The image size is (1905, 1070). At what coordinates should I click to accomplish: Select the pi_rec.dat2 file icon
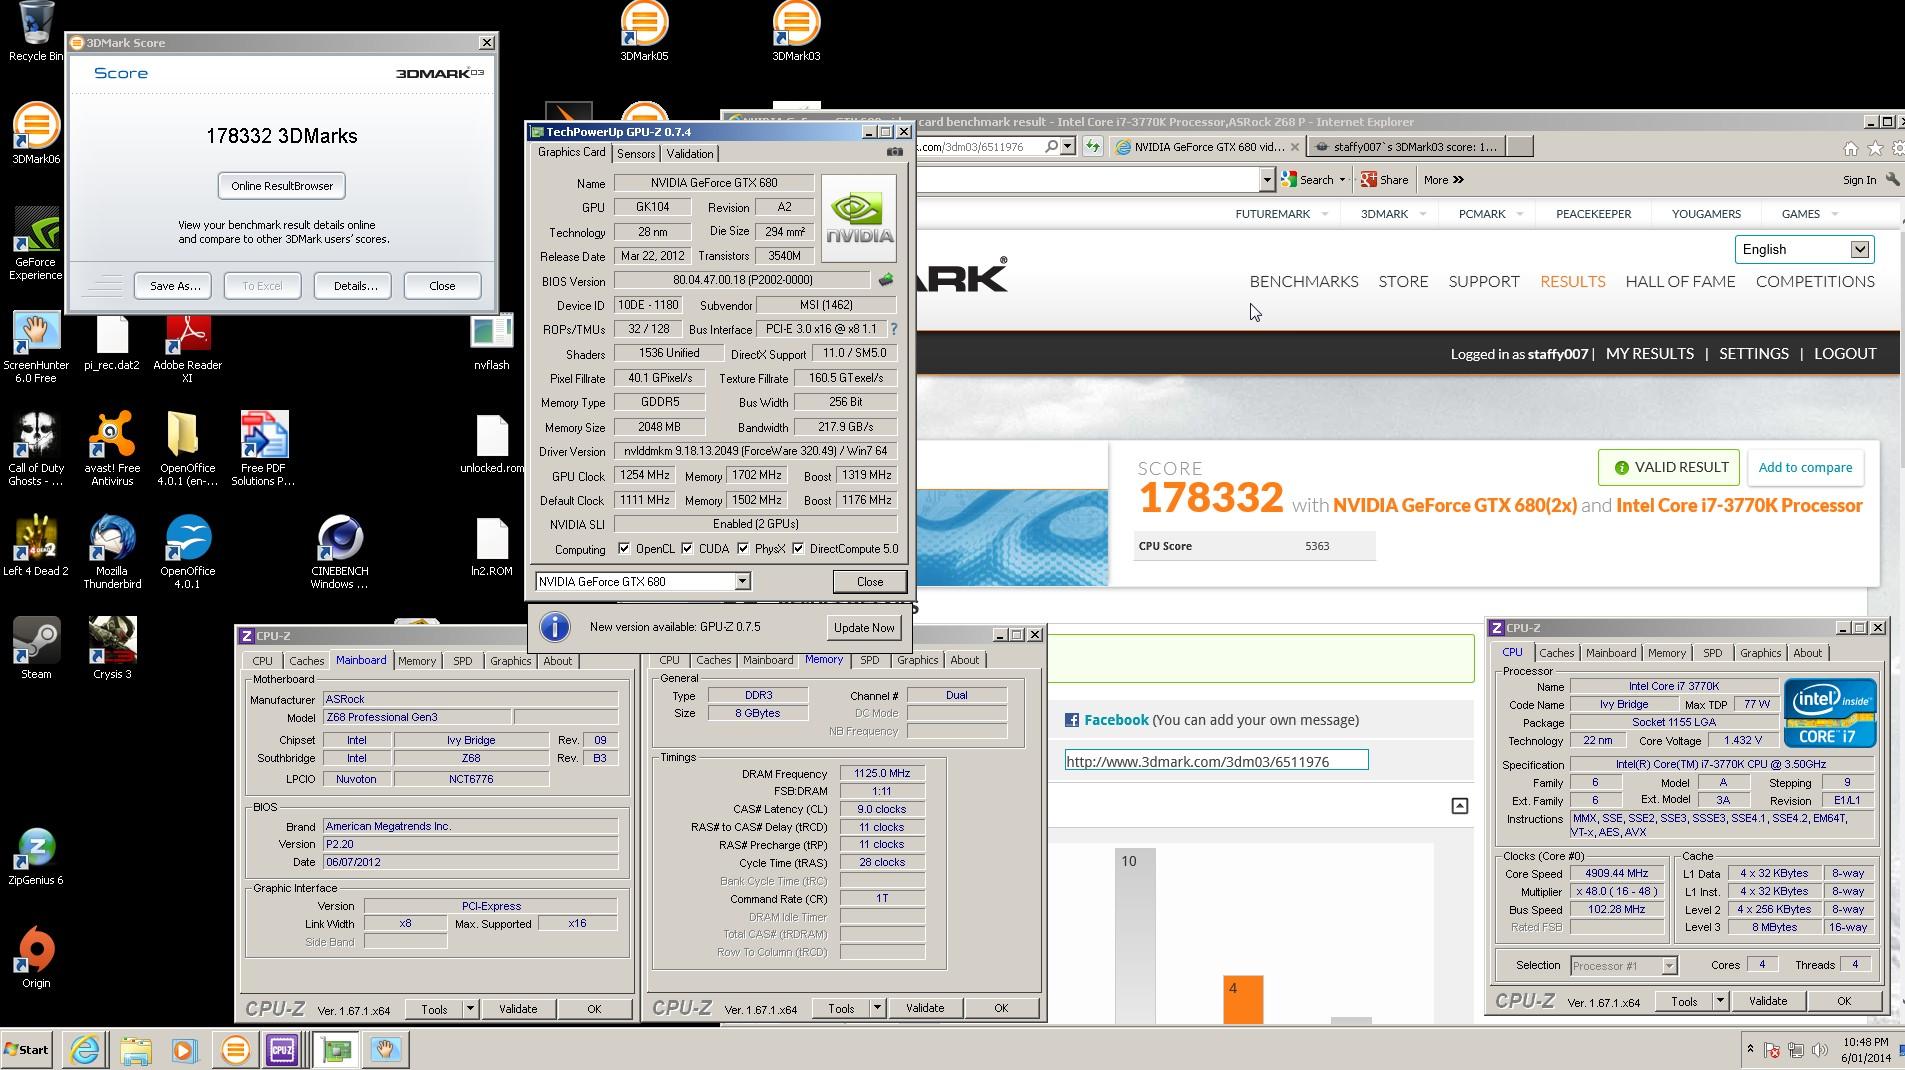(112, 342)
